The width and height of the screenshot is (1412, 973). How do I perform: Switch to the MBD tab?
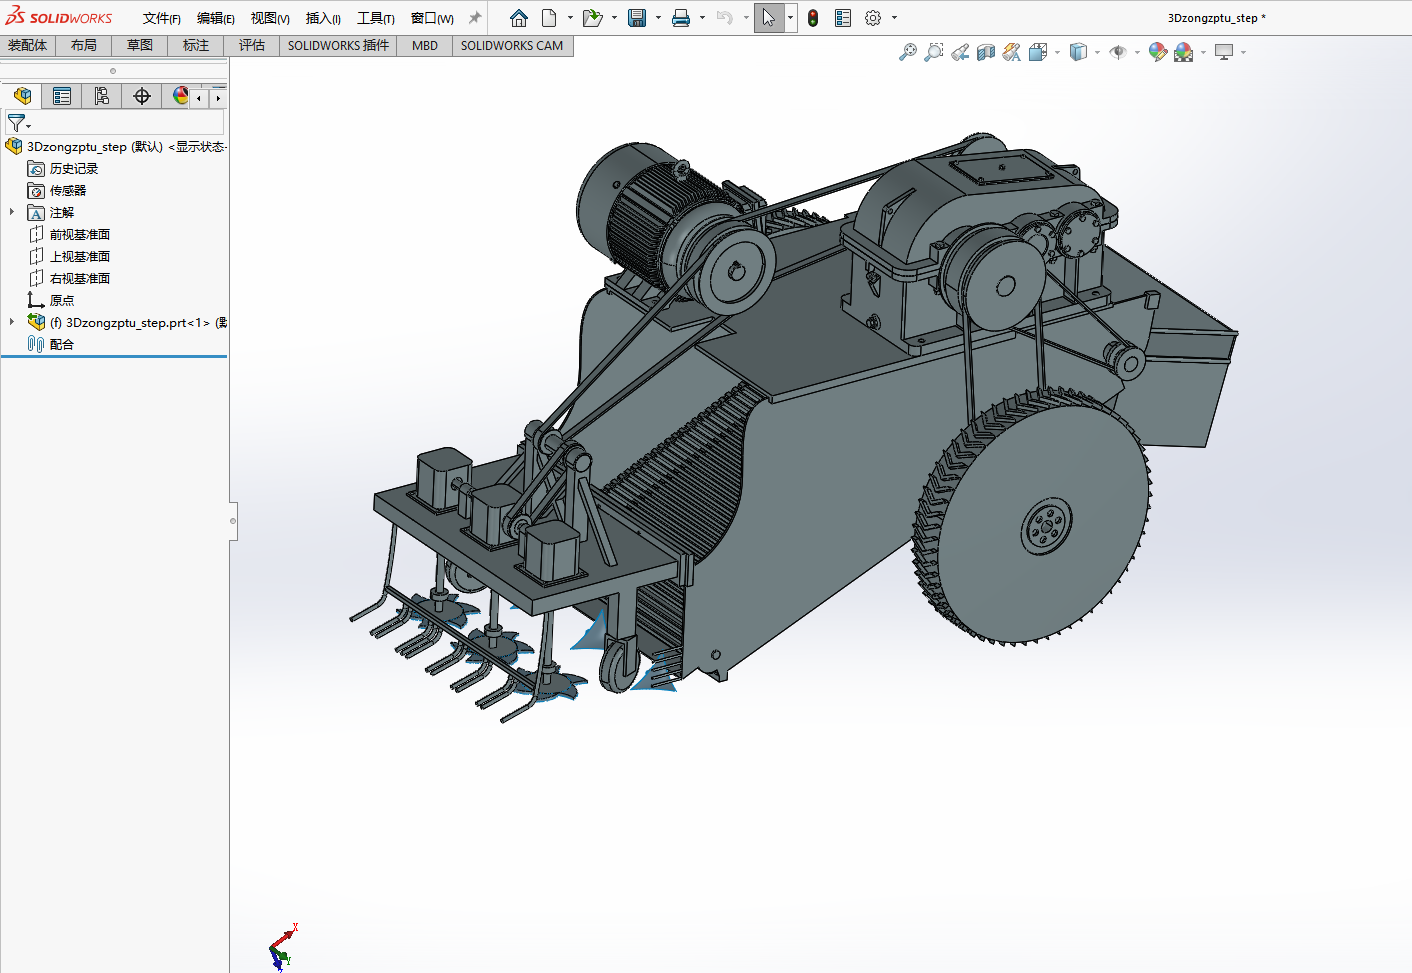click(425, 45)
